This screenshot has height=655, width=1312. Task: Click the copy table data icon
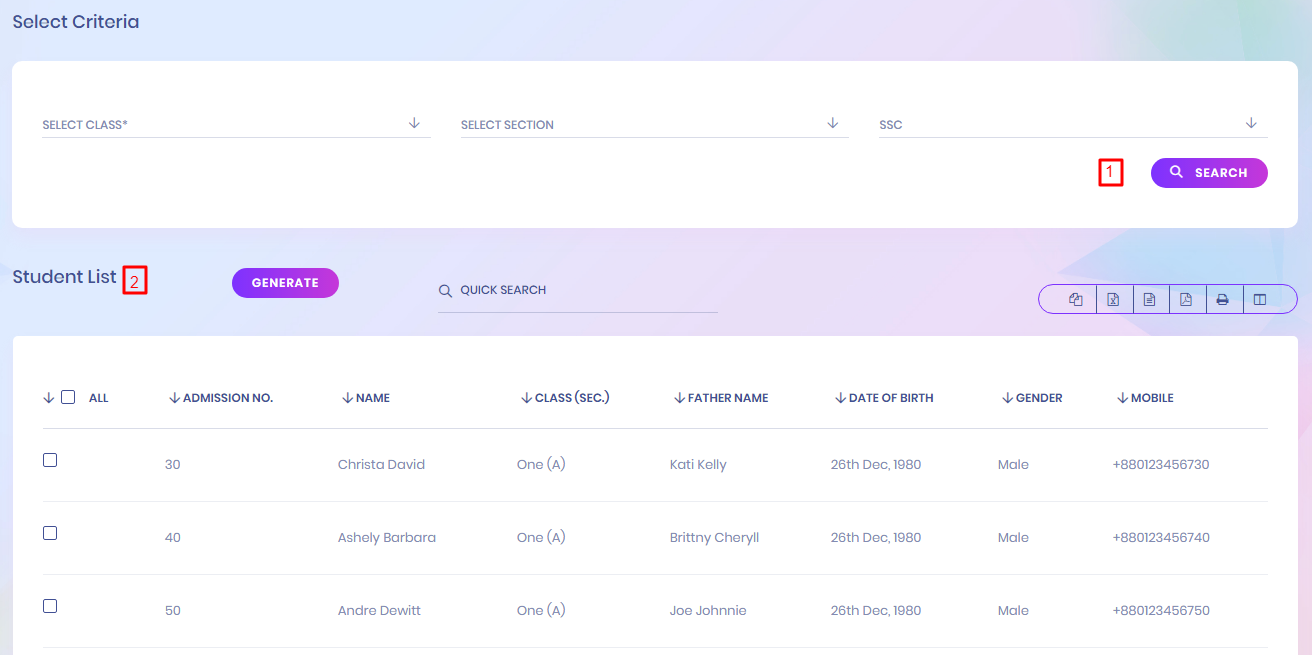point(1076,299)
